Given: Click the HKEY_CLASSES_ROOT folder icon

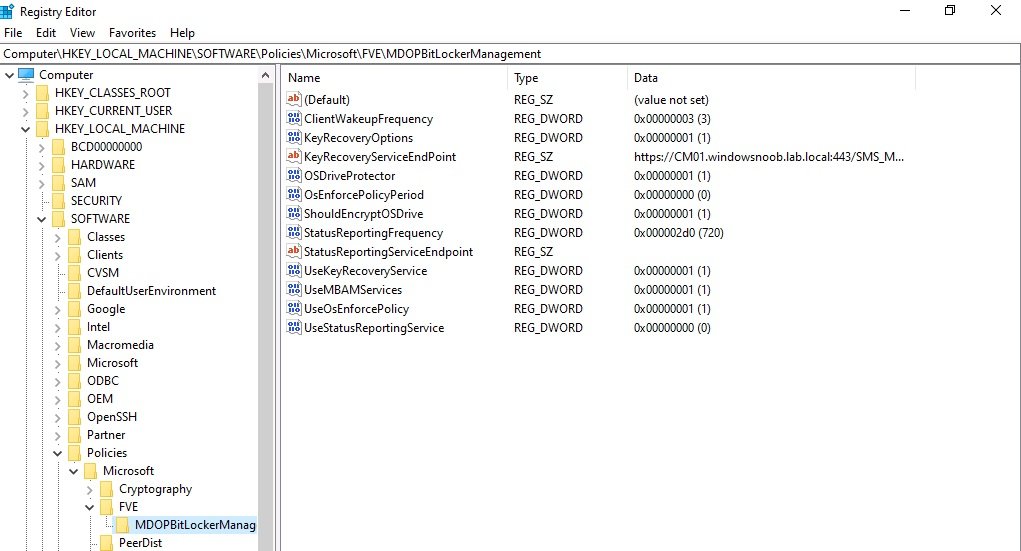Looking at the screenshot, I should coord(42,92).
